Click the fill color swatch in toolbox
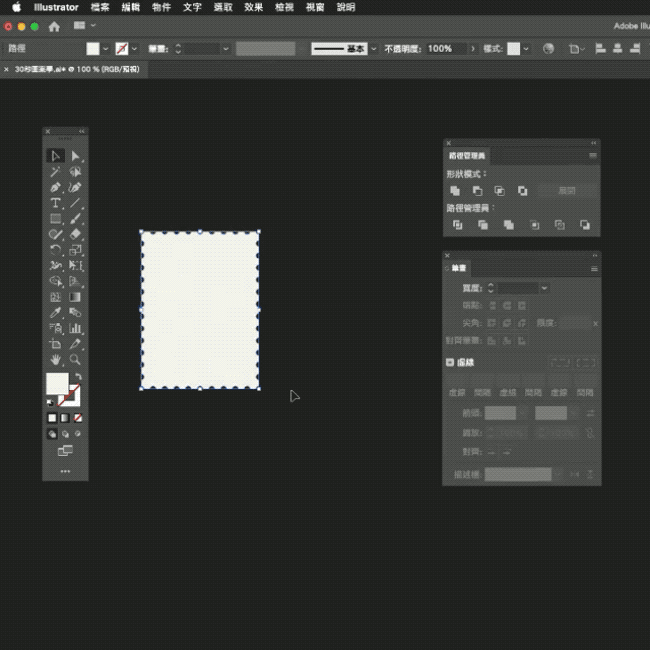The width and height of the screenshot is (650, 650). point(56,383)
